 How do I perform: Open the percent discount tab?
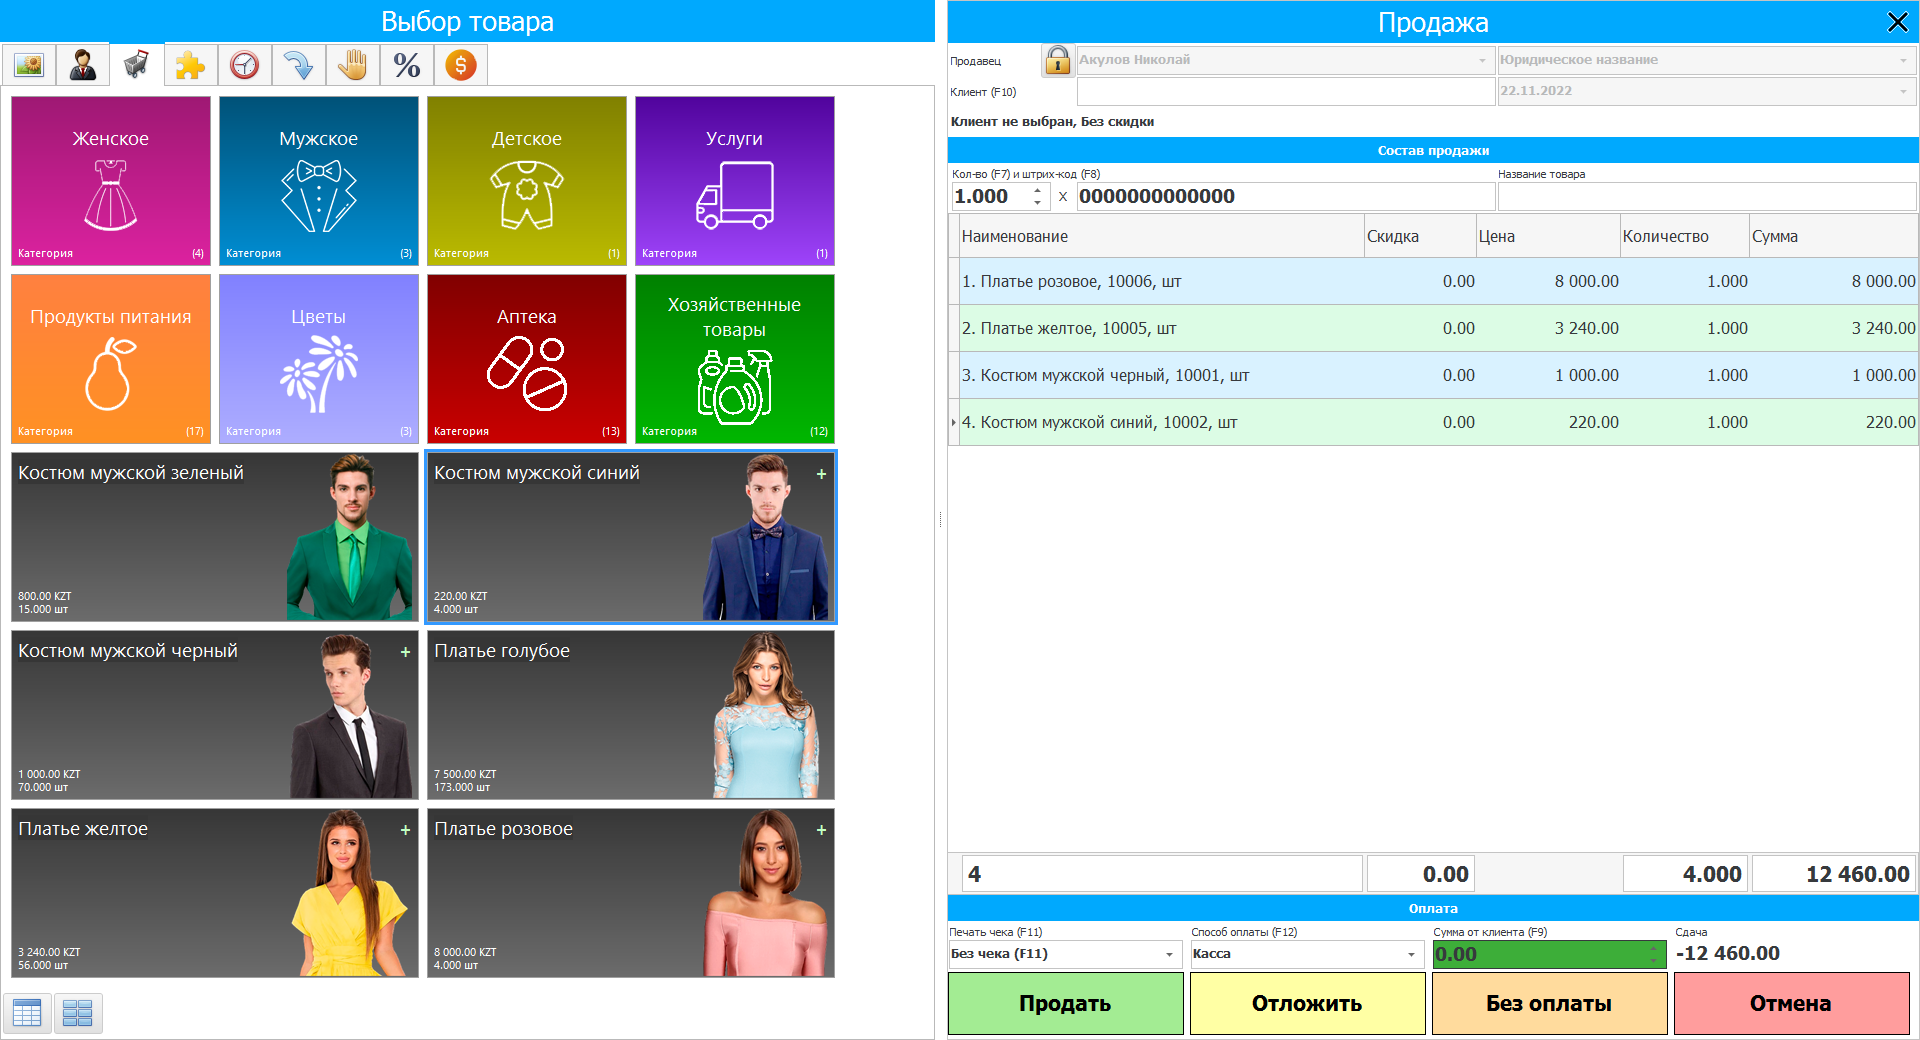(x=406, y=66)
